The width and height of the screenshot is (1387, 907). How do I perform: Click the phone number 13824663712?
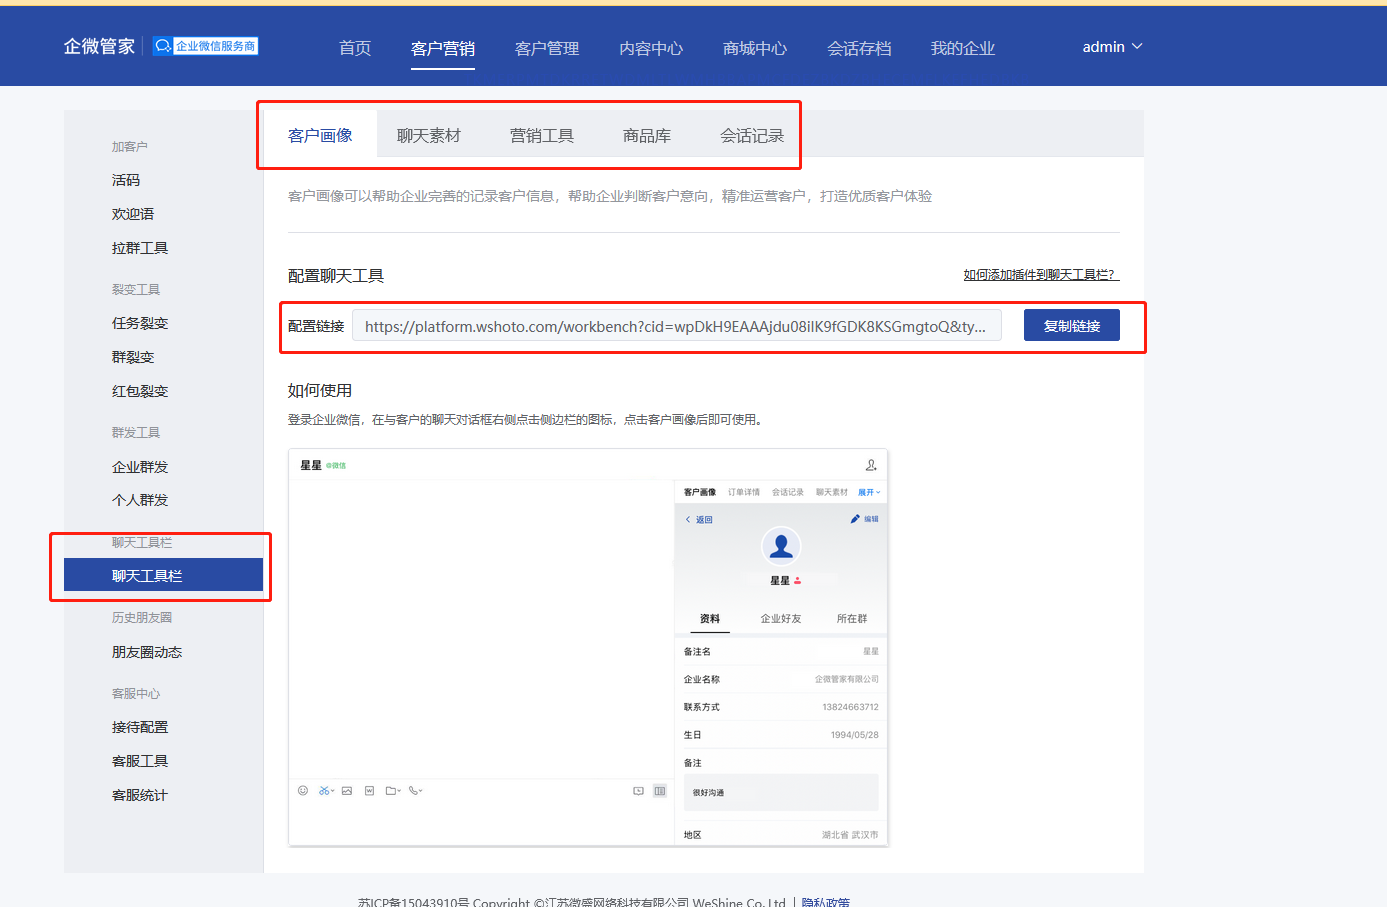pyautogui.click(x=850, y=707)
